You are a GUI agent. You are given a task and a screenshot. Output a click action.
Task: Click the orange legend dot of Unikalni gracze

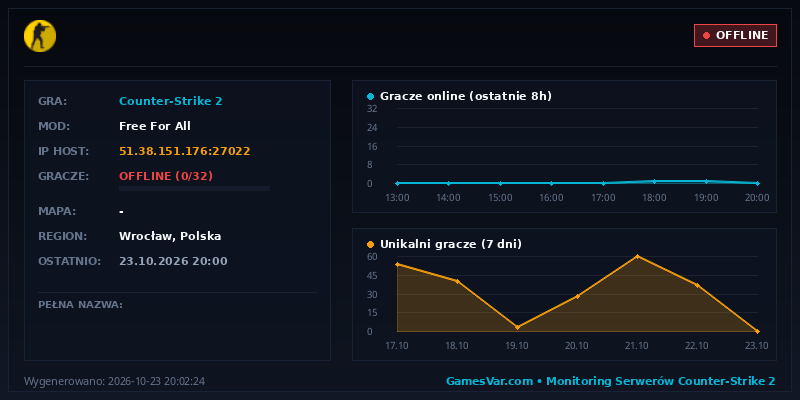pos(370,244)
